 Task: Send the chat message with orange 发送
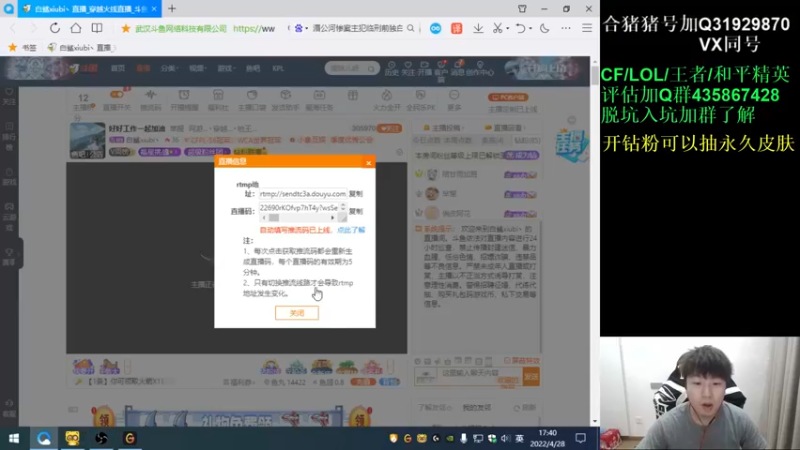[531, 377]
